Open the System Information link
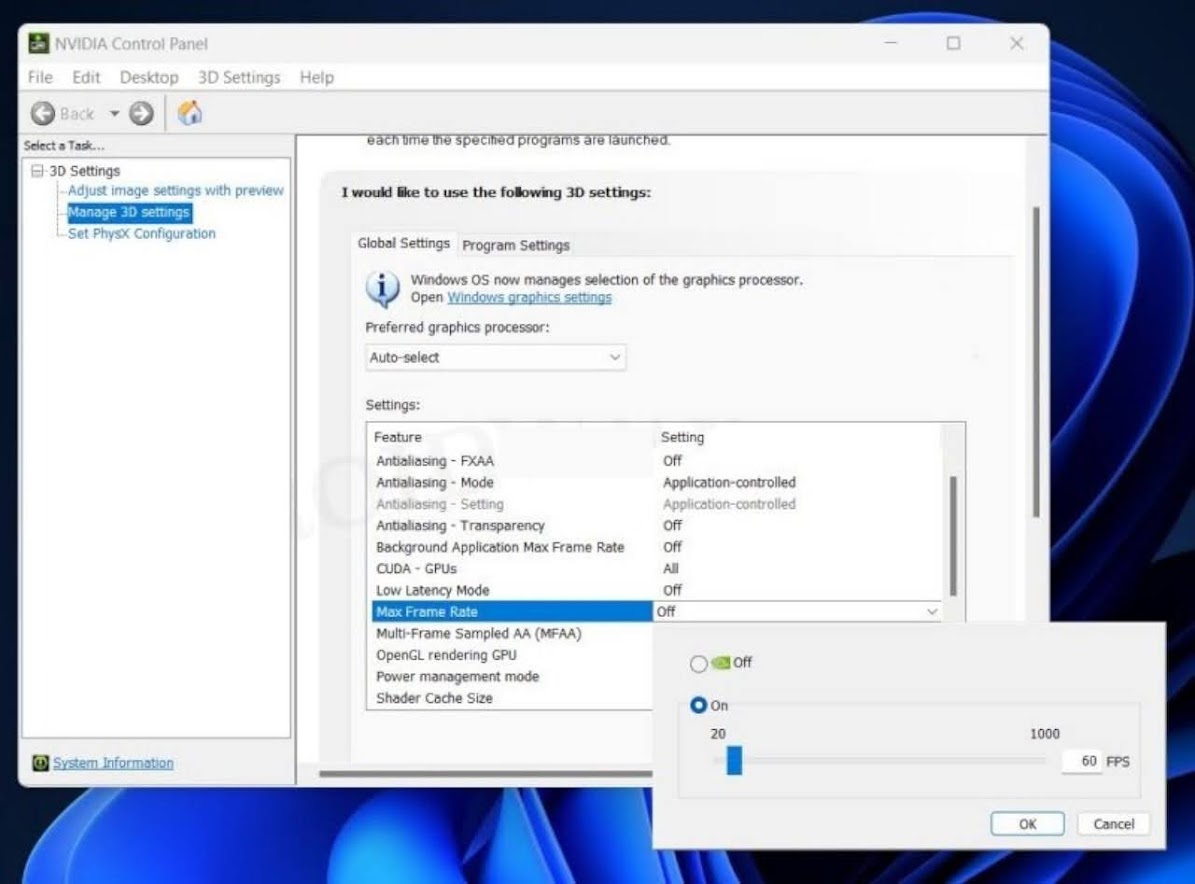This screenshot has width=1195, height=884. pos(113,763)
